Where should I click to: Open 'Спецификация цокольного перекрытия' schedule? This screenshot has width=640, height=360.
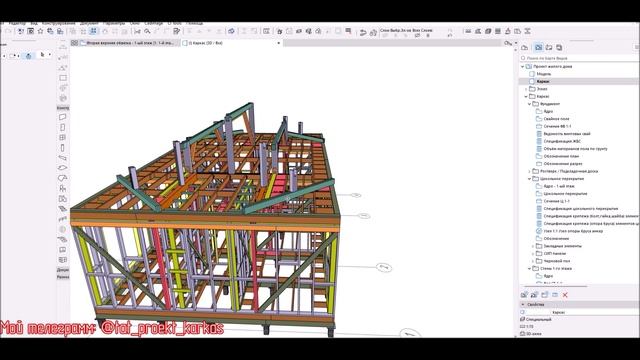pos(581,209)
